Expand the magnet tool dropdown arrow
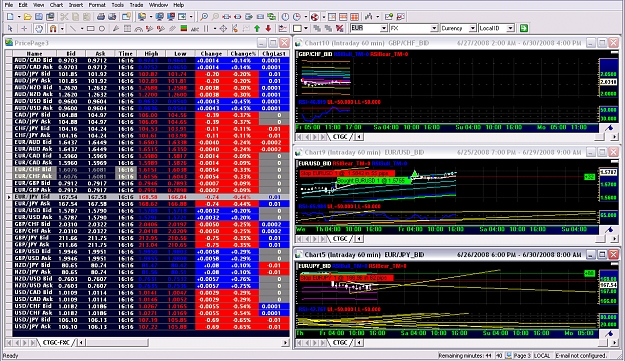Viewport: 625px width, 361px height. coord(62,28)
